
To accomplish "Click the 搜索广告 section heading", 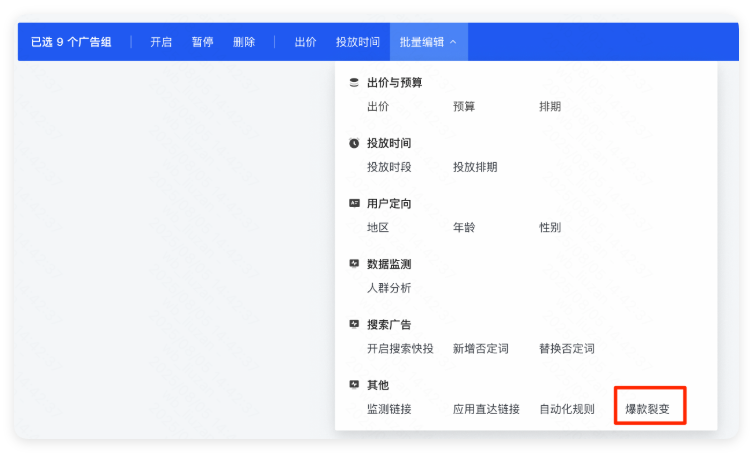I will pyautogui.click(x=389, y=324).
